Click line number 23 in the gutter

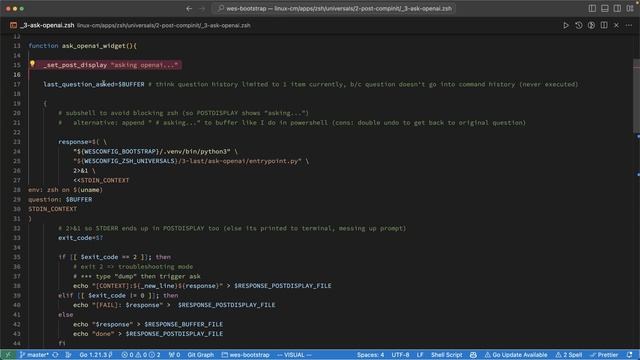click(16, 142)
